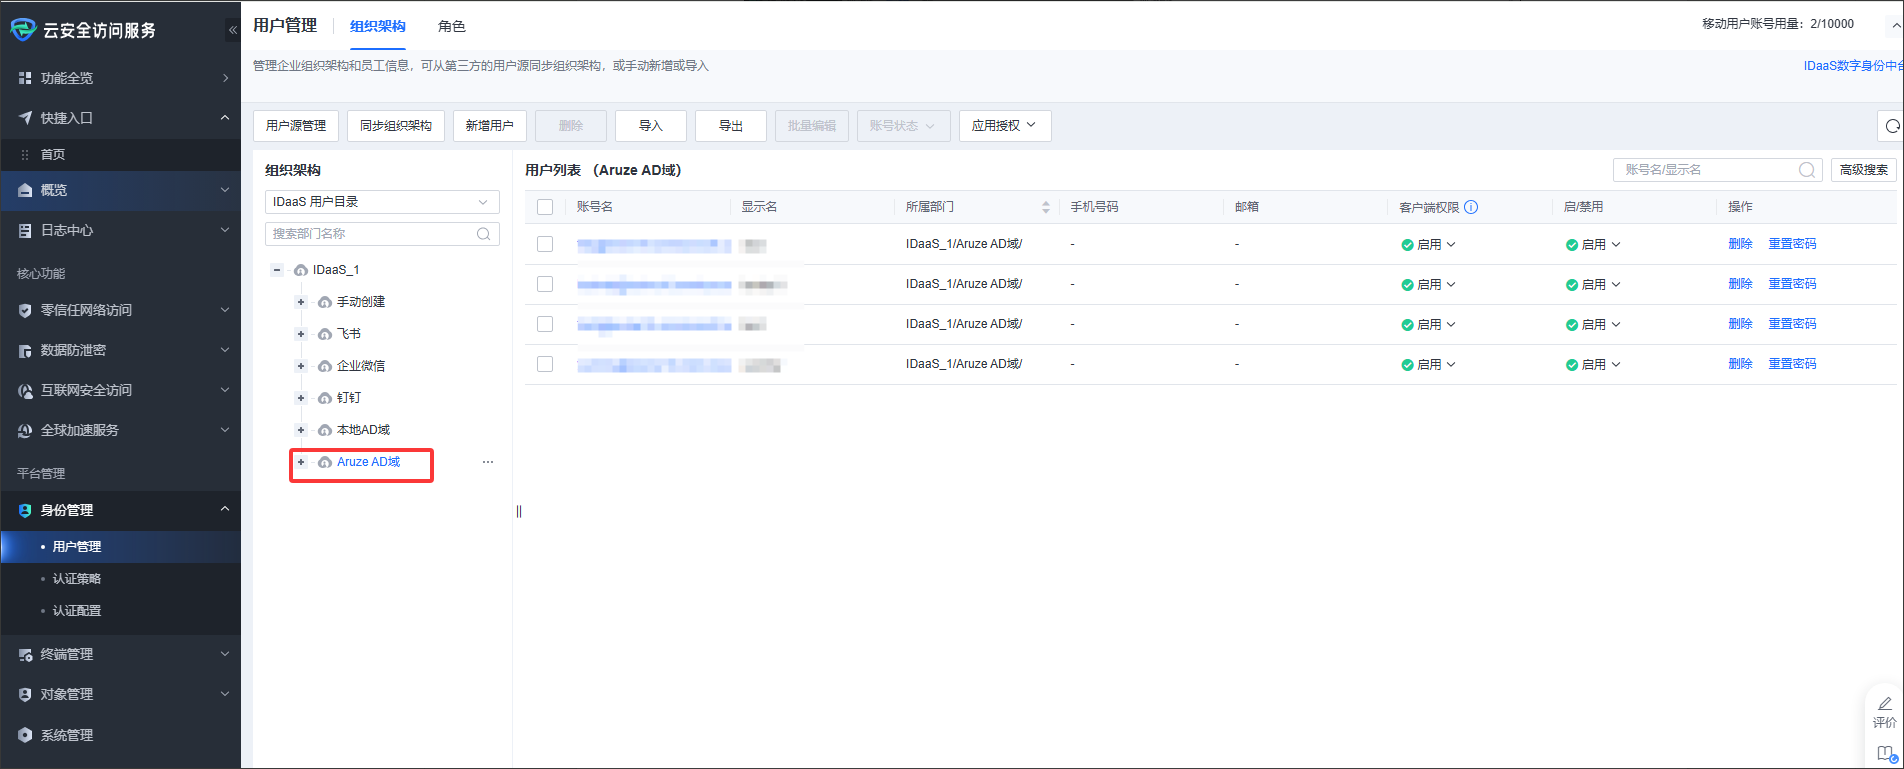Click the info icon beside 客户端权限
Screen dimensions: 1904x769
point(1471,207)
